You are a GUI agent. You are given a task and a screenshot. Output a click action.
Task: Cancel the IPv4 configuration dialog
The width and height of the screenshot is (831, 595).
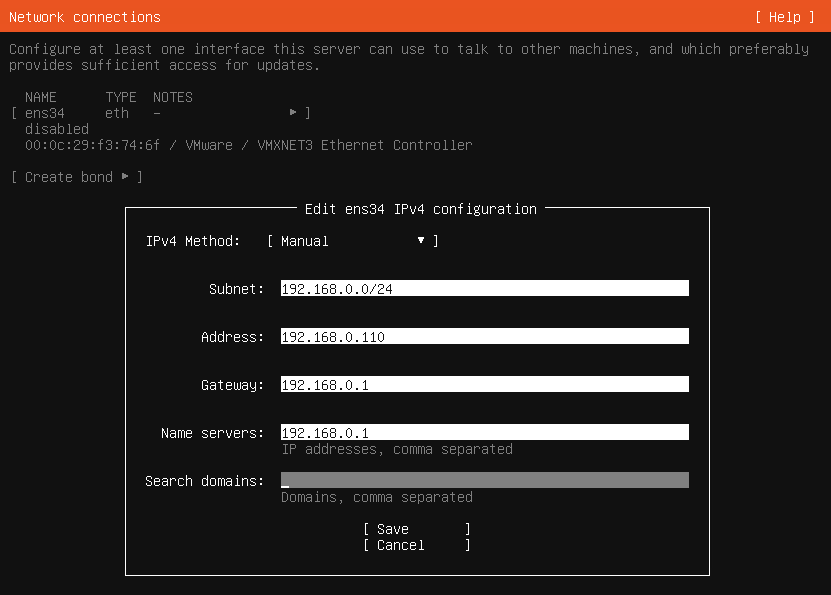[416, 545]
